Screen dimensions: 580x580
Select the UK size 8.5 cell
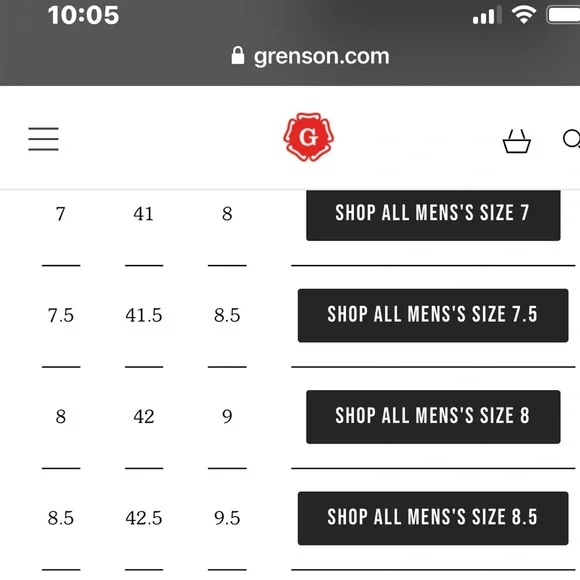[x=61, y=518]
